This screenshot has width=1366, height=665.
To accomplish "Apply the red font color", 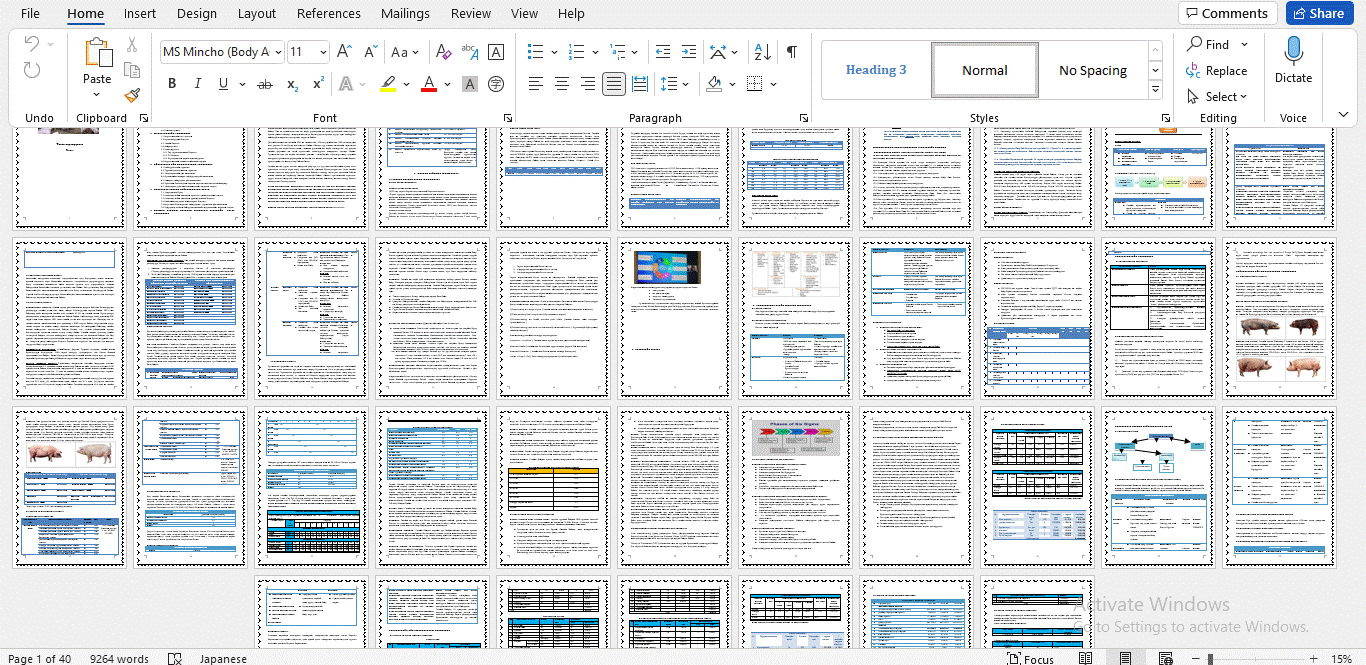I will click(429, 84).
